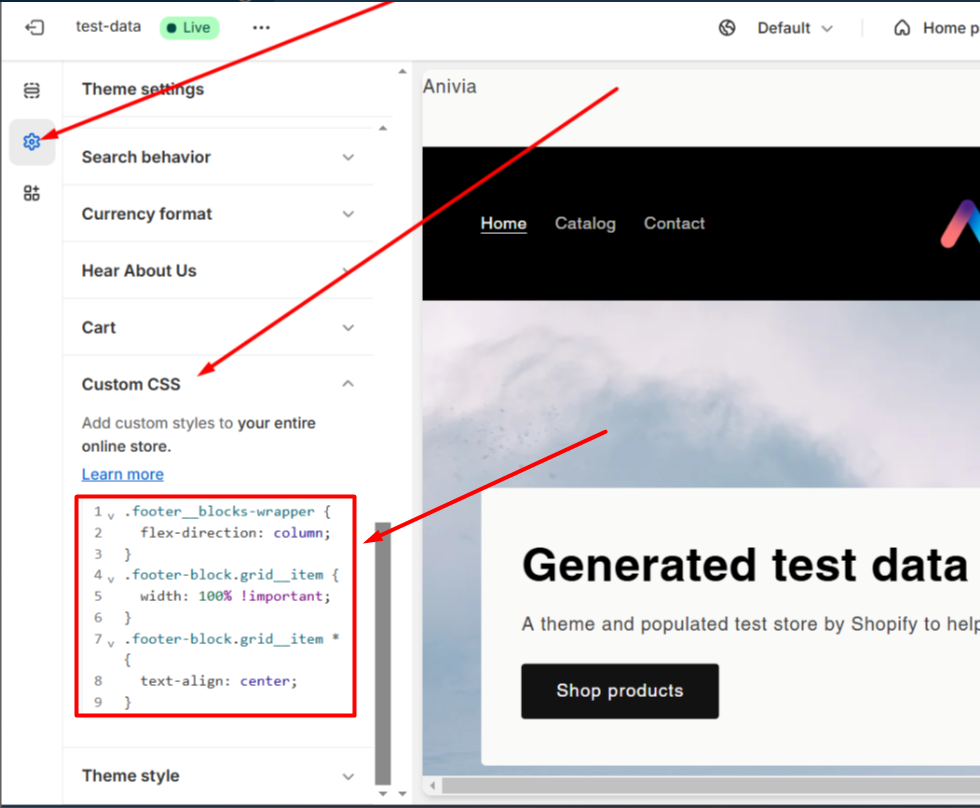Click the exit editor back icon
980x808 pixels.
34,27
